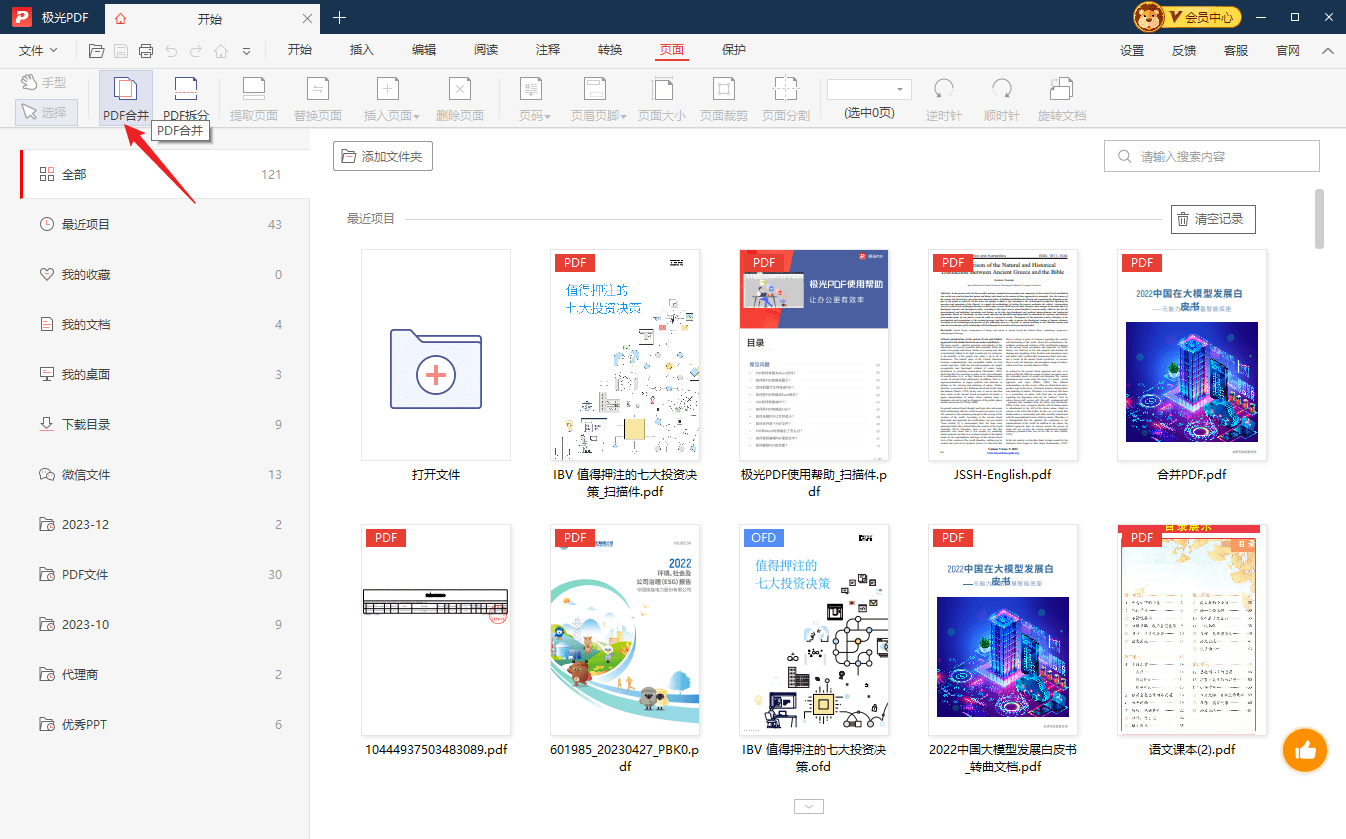Click the 清空记录 button
Image resolution: width=1346 pixels, height=839 pixels.
pos(1212,219)
